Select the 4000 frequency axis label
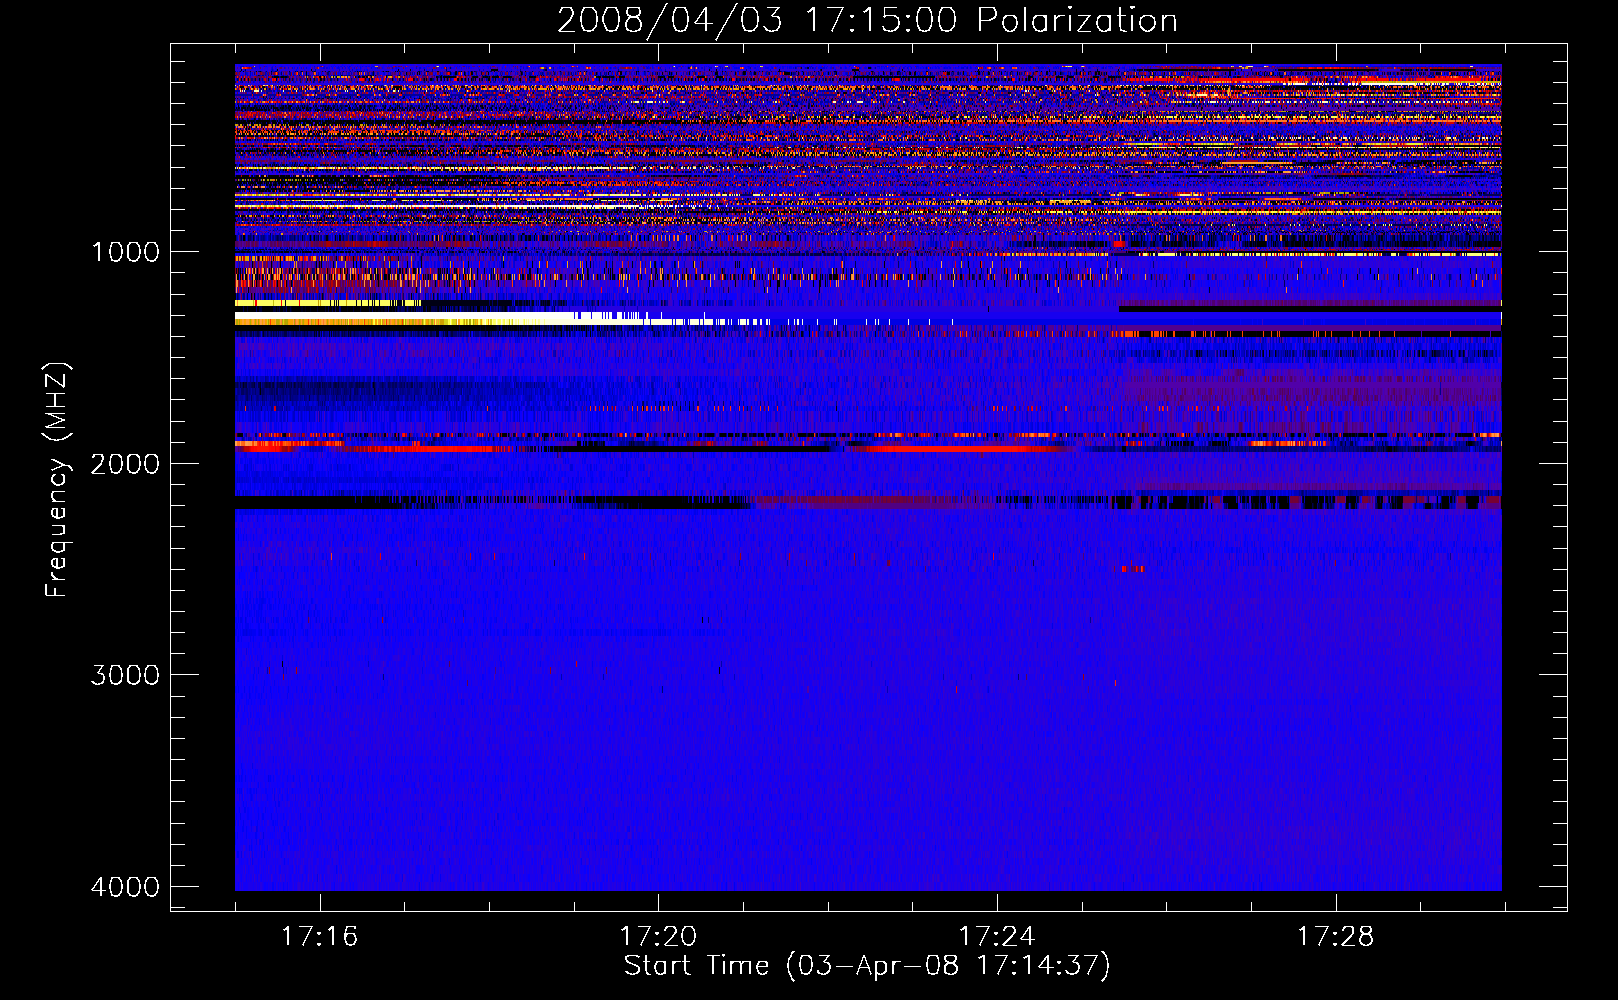1618x1000 pixels. (x=125, y=887)
